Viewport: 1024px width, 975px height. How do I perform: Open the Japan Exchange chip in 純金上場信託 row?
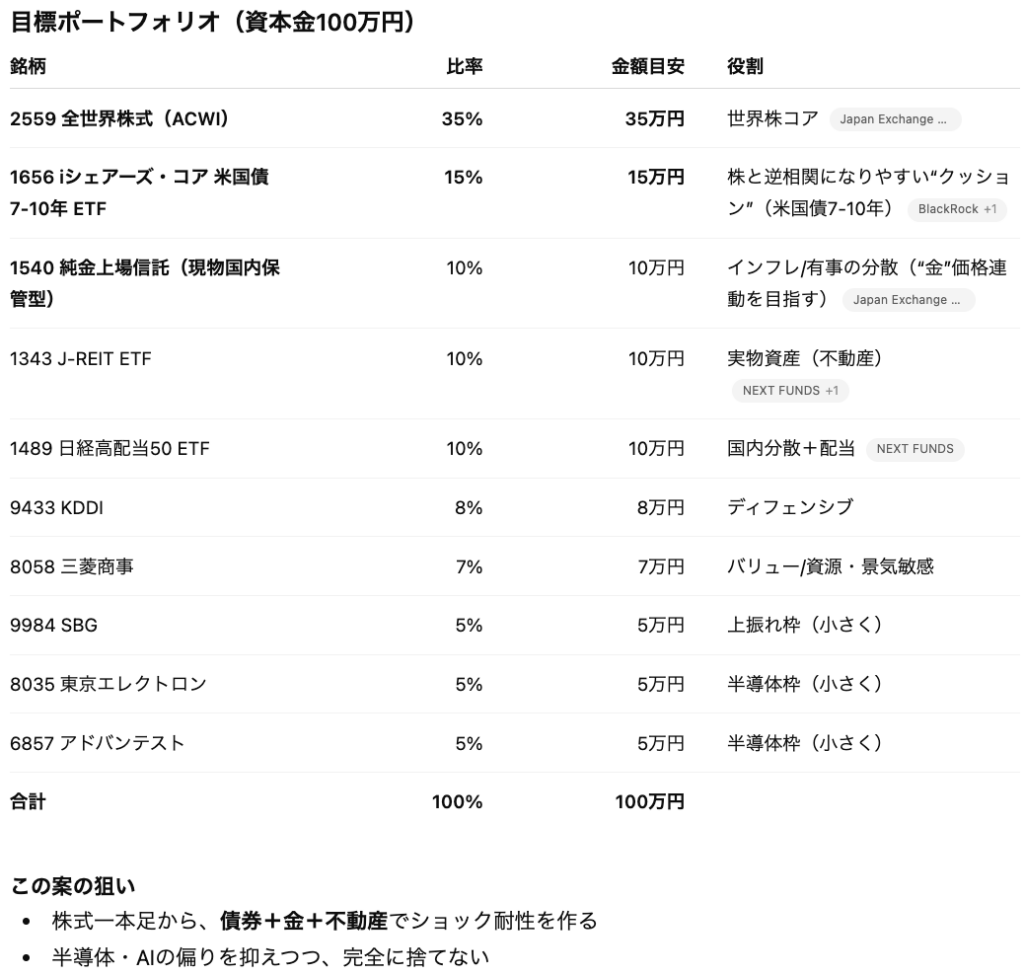(907, 300)
